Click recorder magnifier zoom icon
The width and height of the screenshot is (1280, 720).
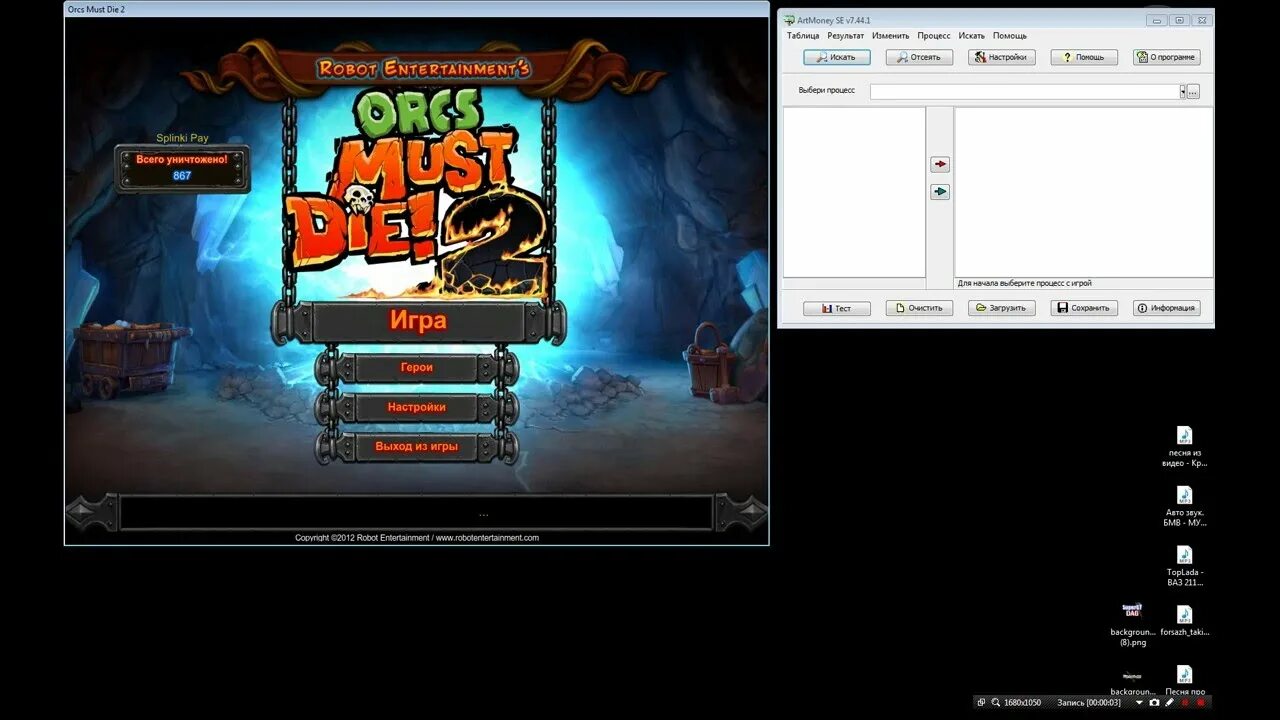point(995,703)
